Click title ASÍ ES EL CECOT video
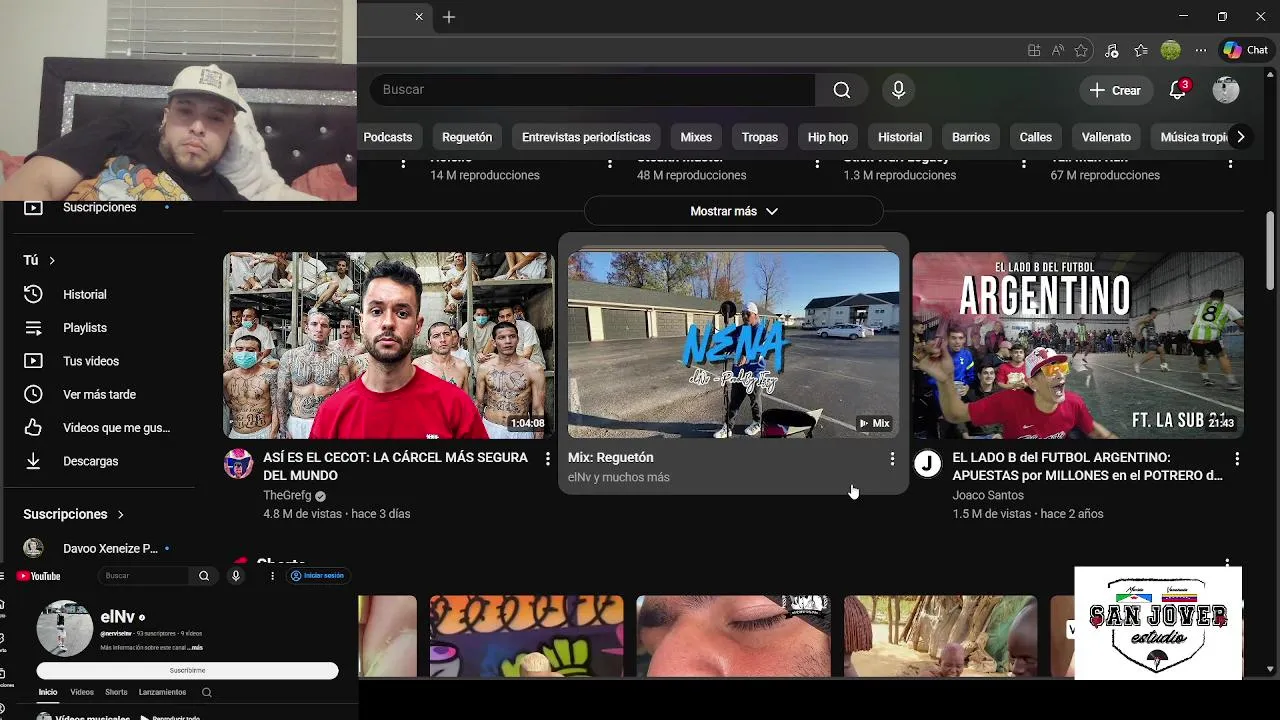 [395, 466]
